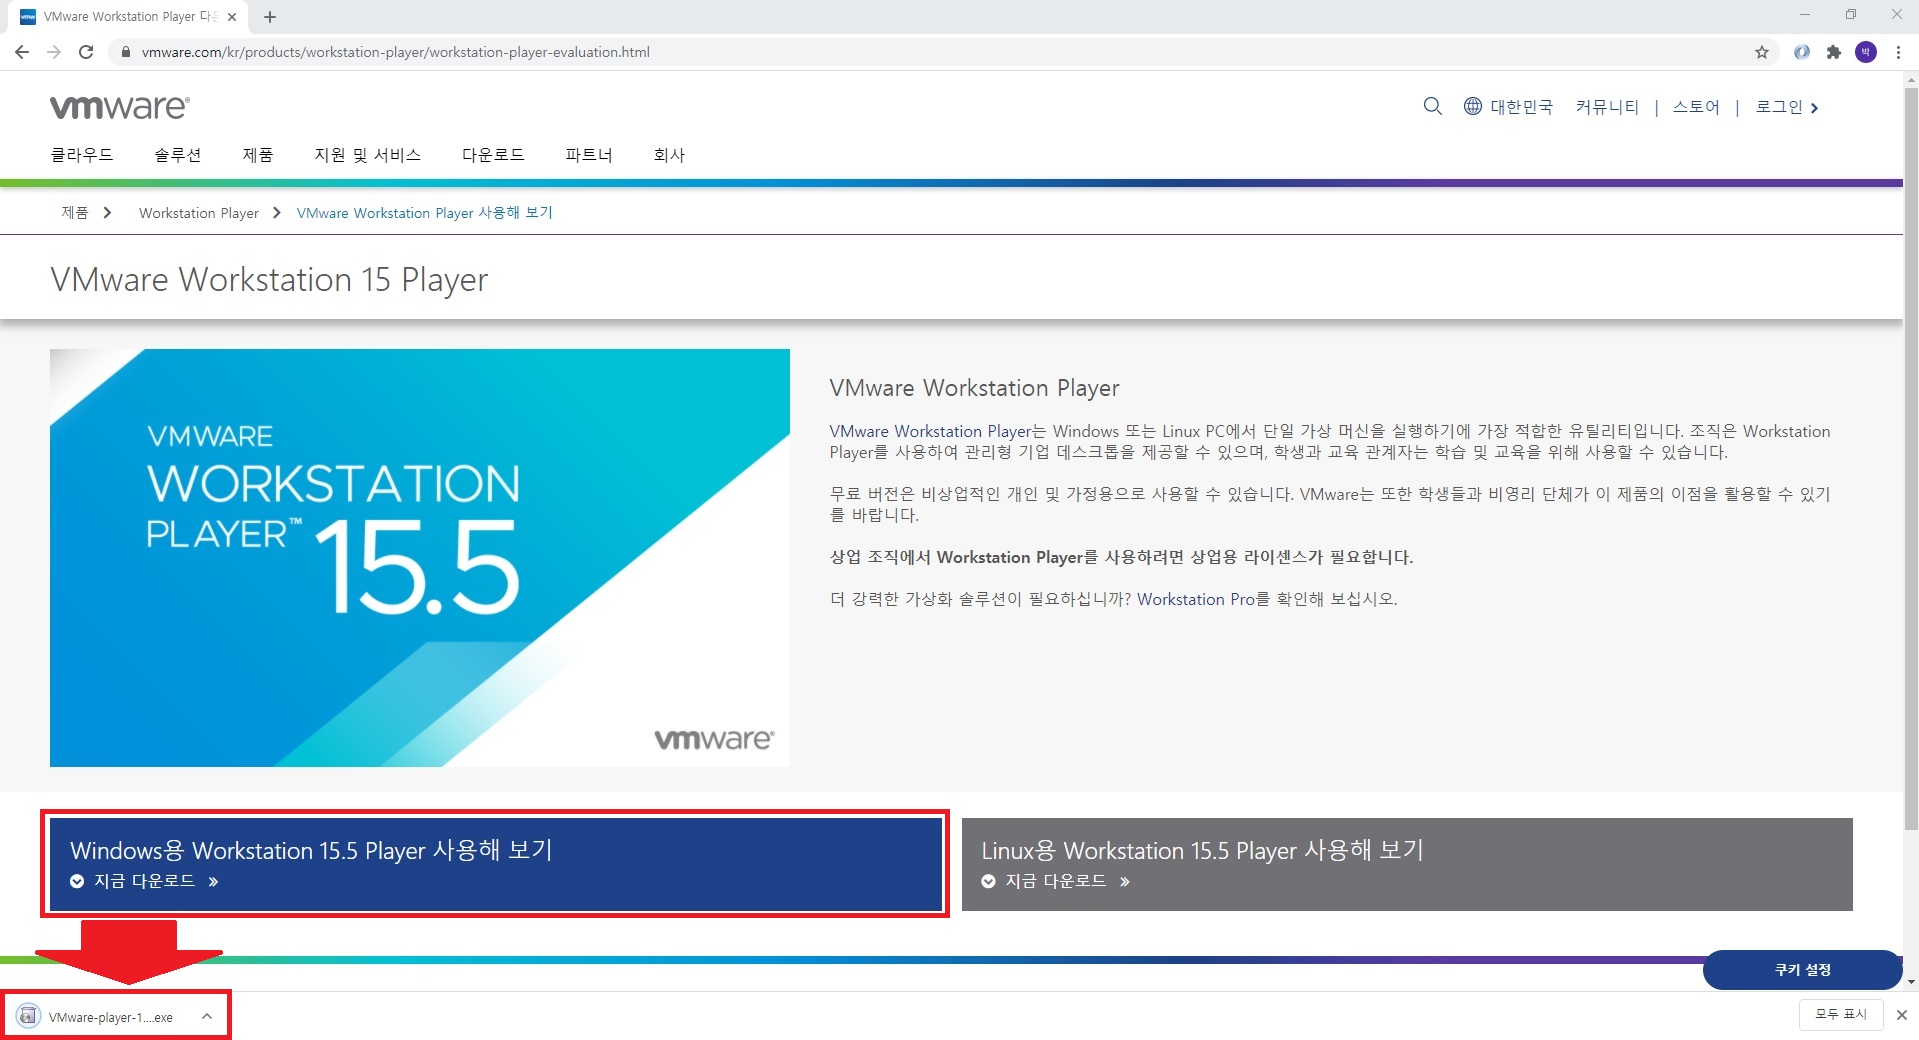The height and width of the screenshot is (1040, 1919).
Task: Click chevron after 제품 breadcrumb
Action: pyautogui.click(x=107, y=212)
